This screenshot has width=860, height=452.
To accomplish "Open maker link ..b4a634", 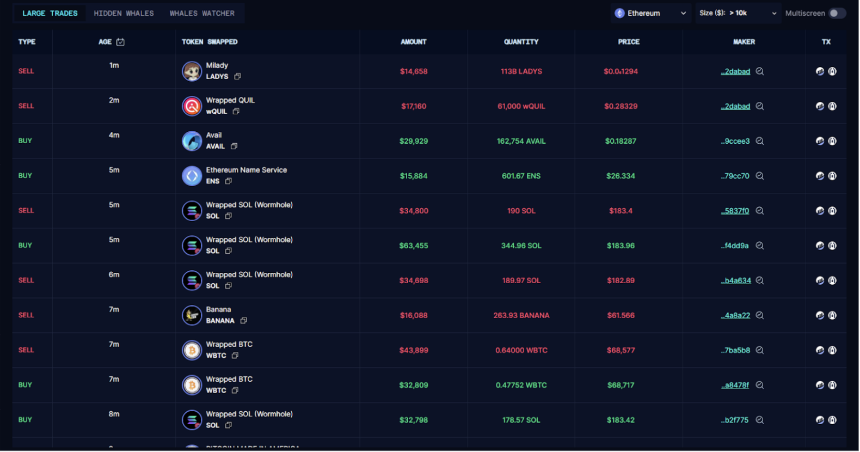I will [736, 280].
